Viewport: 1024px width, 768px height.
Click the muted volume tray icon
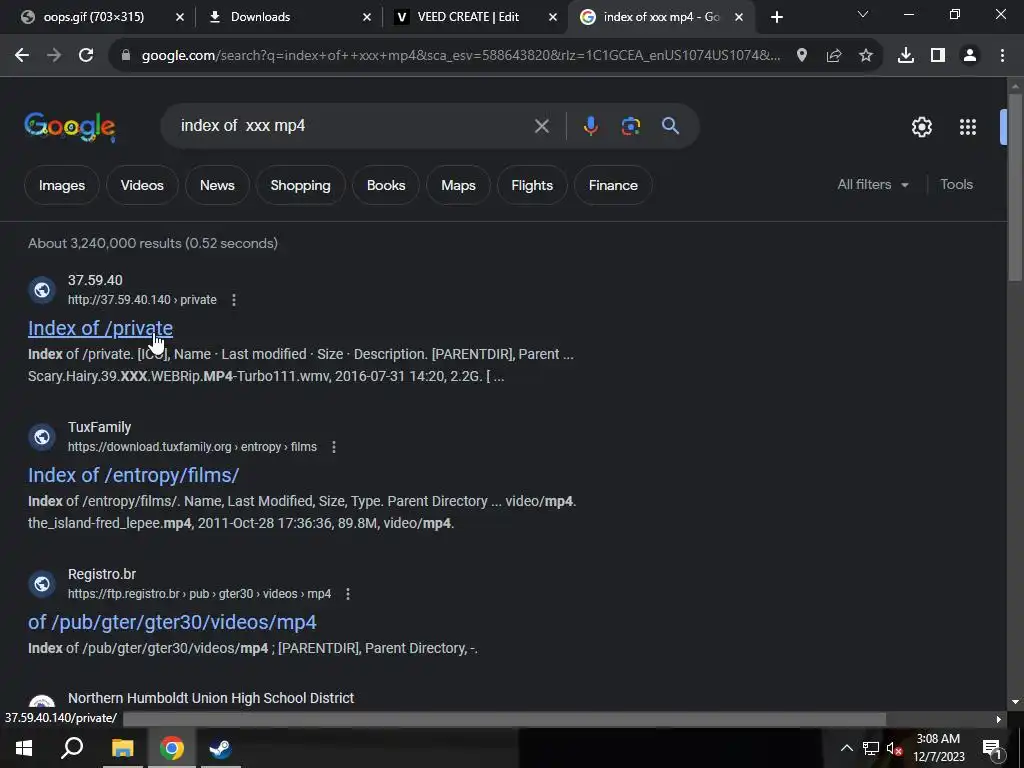click(894, 748)
